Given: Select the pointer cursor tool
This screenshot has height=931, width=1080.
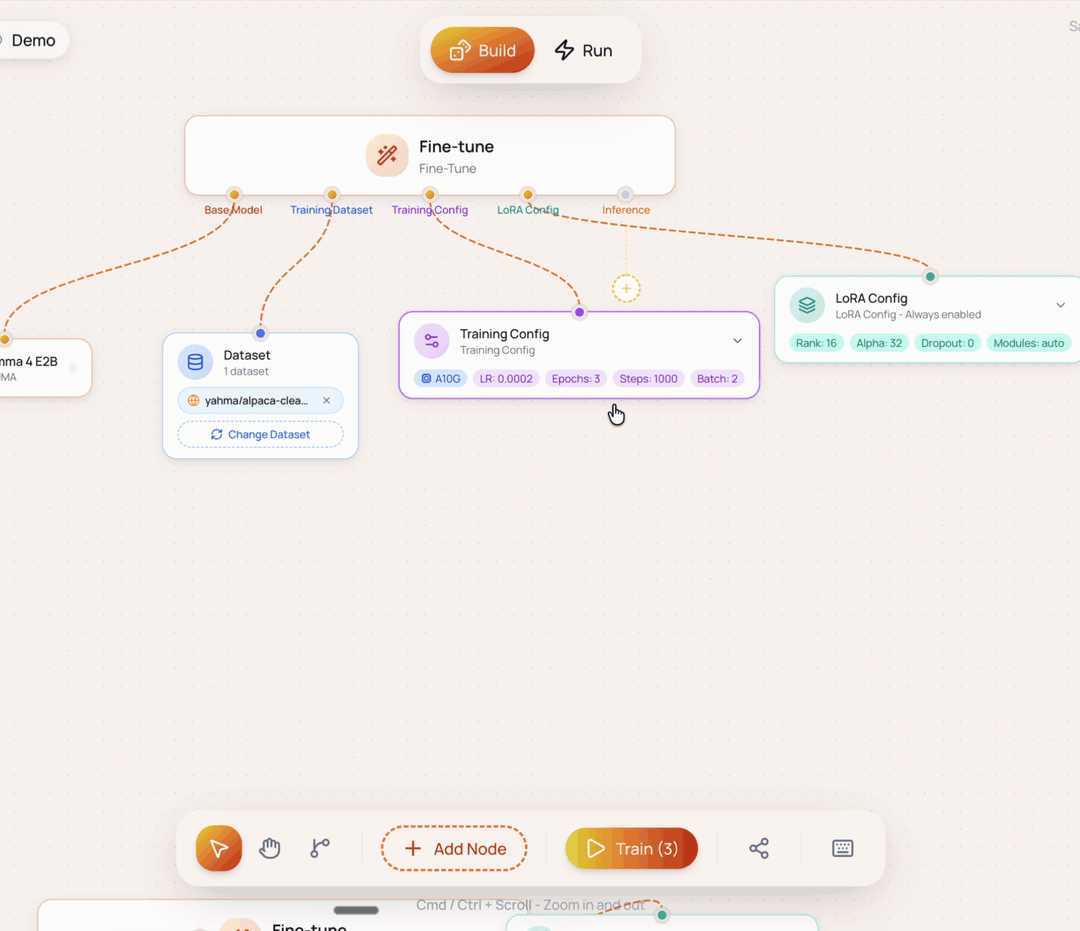Looking at the screenshot, I should pyautogui.click(x=218, y=848).
